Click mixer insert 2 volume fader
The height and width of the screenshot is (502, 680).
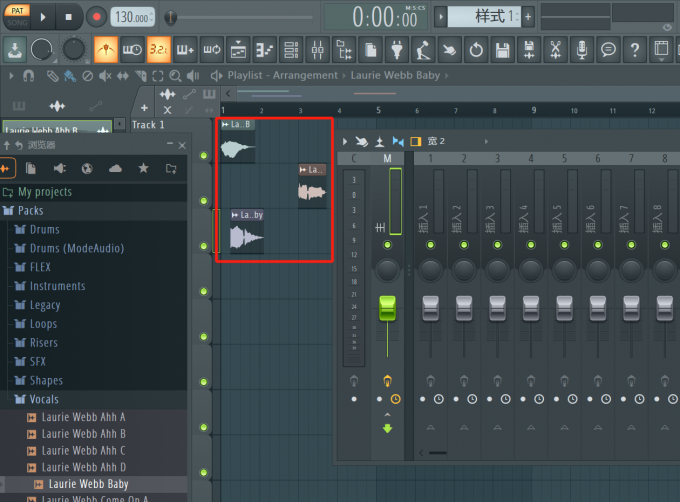464,308
